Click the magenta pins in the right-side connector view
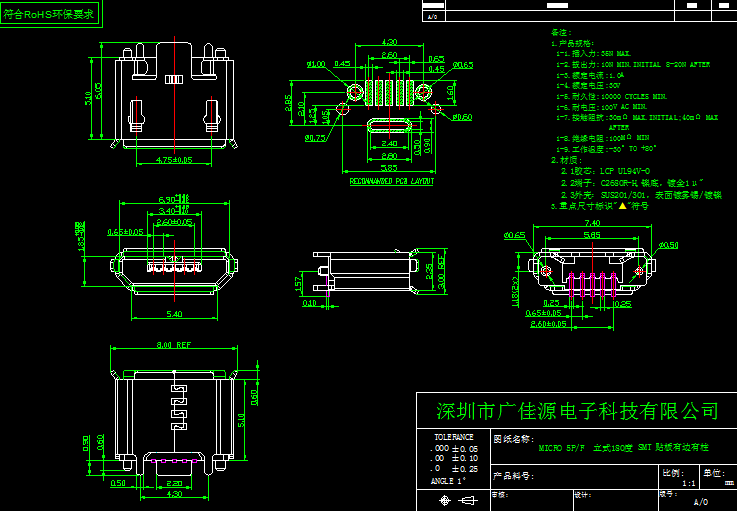 pyautogui.click(x=592, y=282)
